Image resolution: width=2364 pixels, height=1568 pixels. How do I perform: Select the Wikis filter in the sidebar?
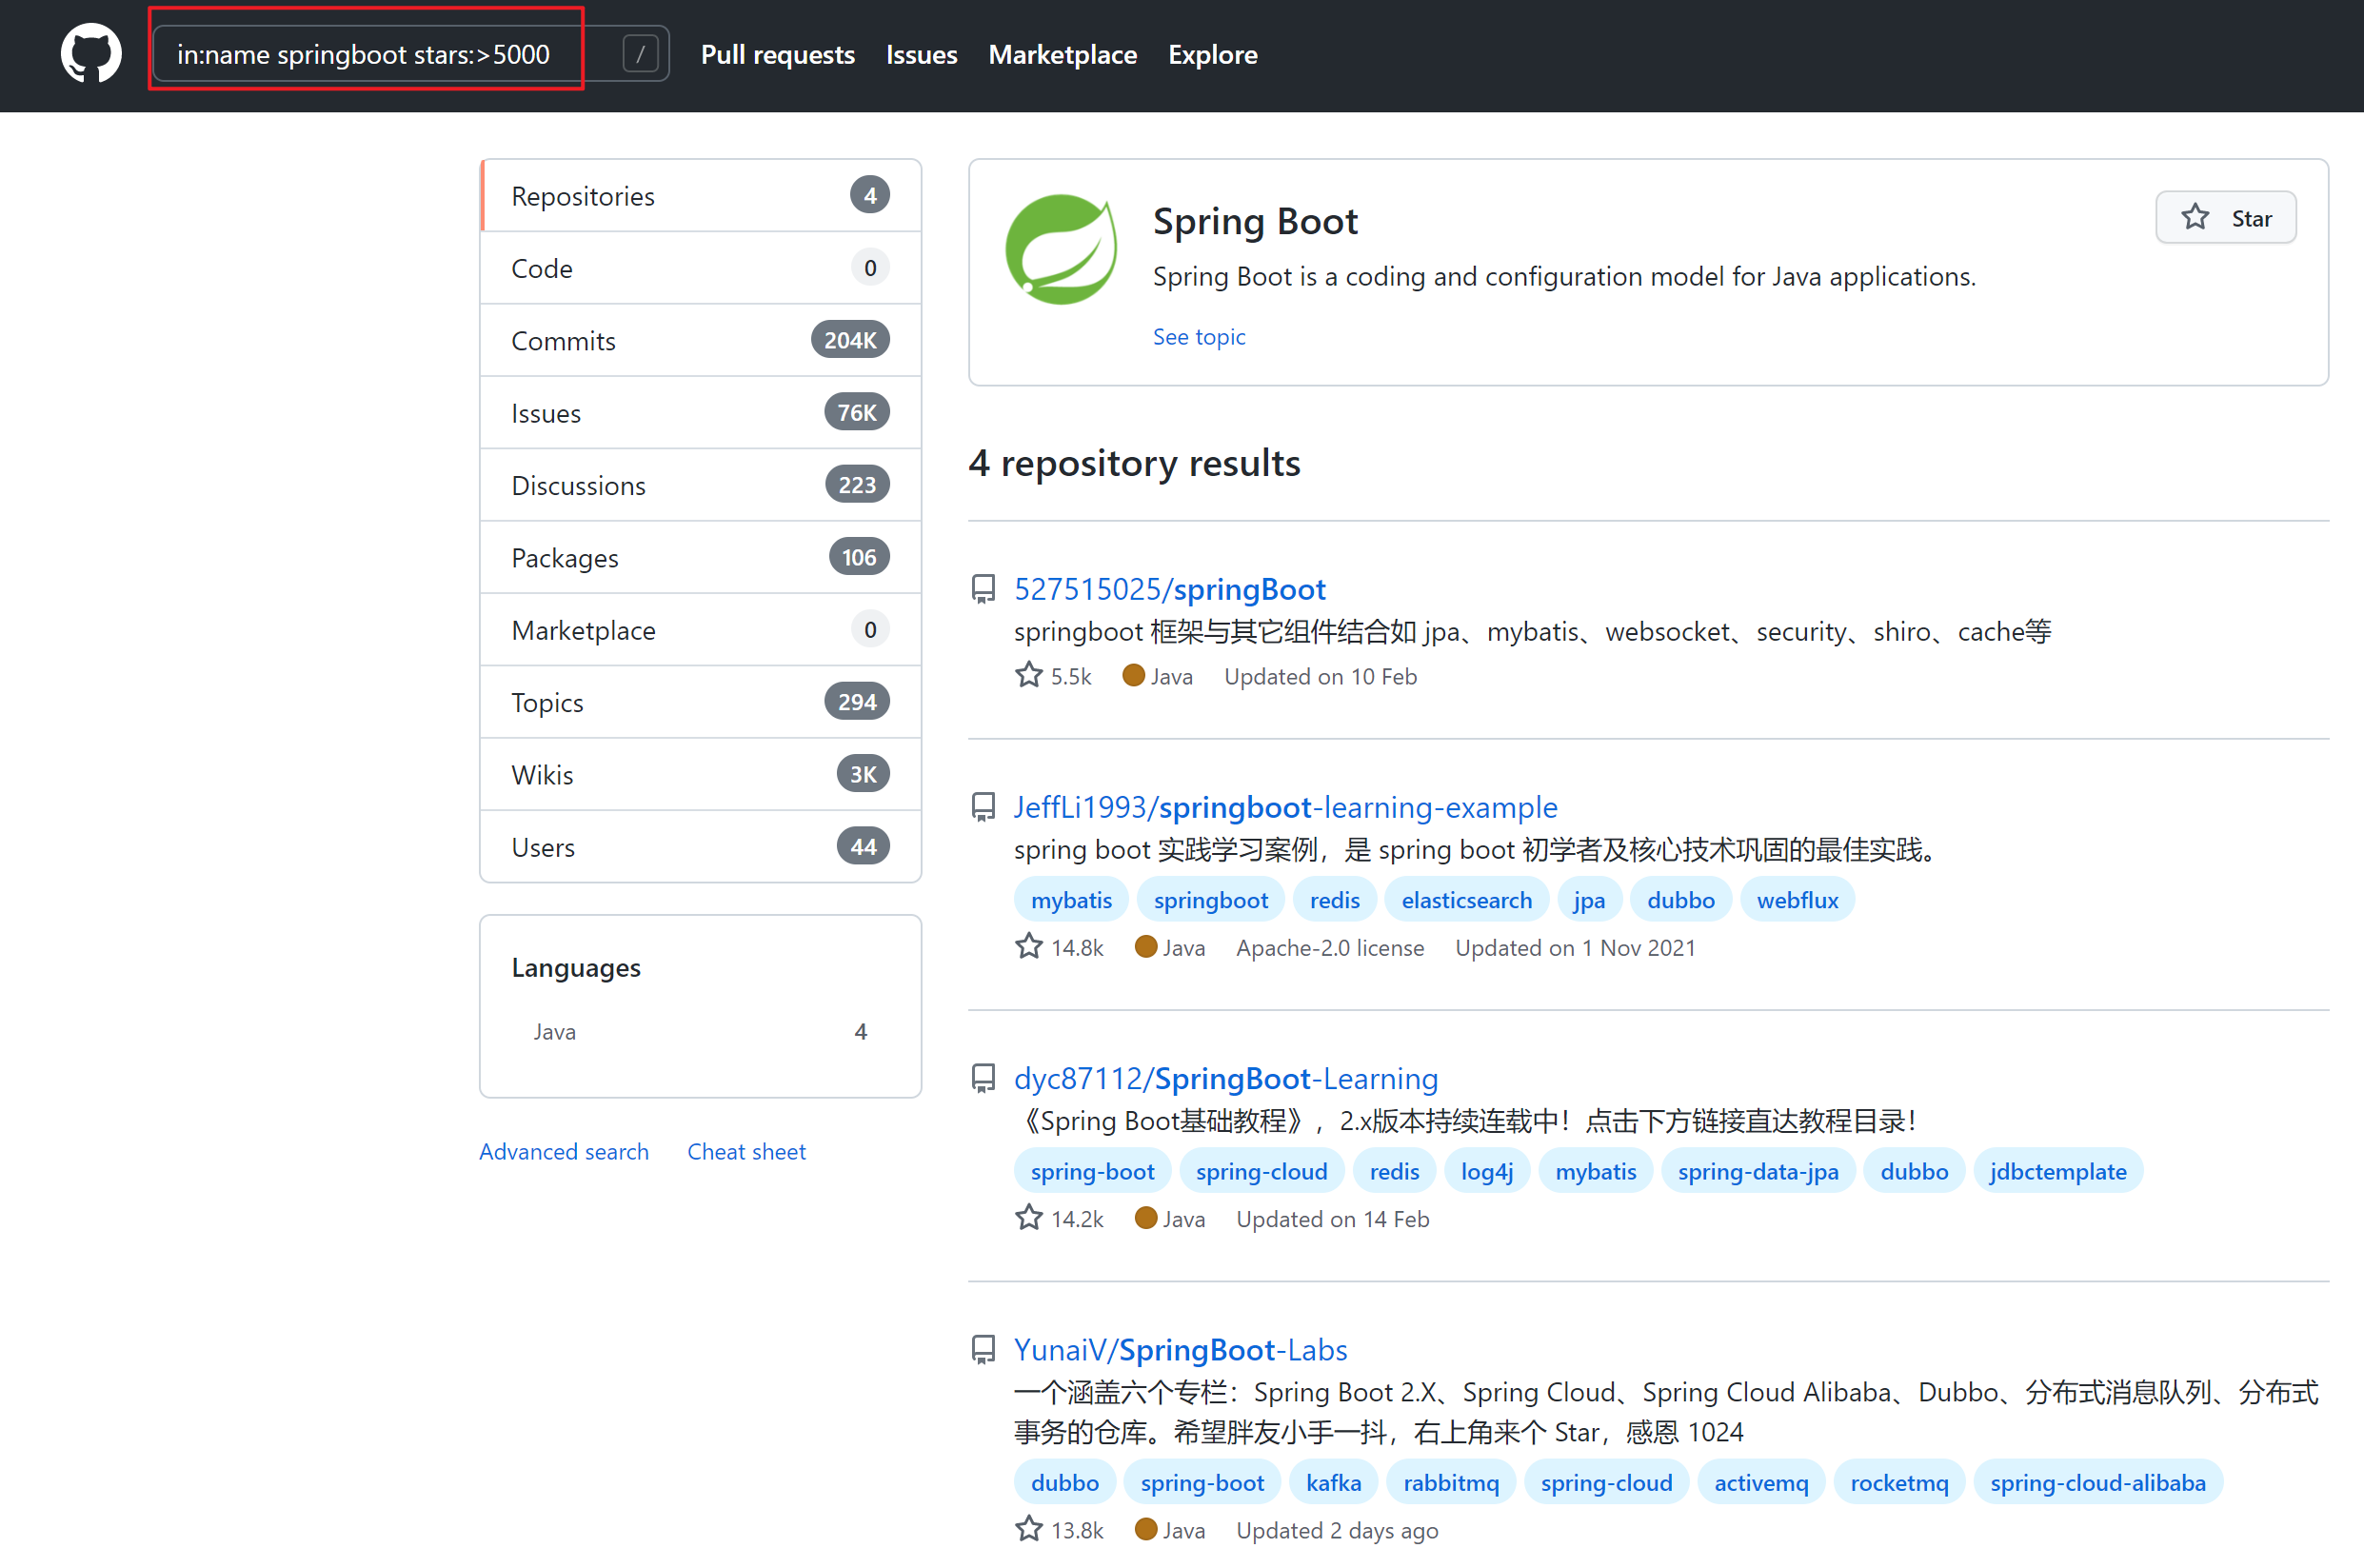pos(542,774)
